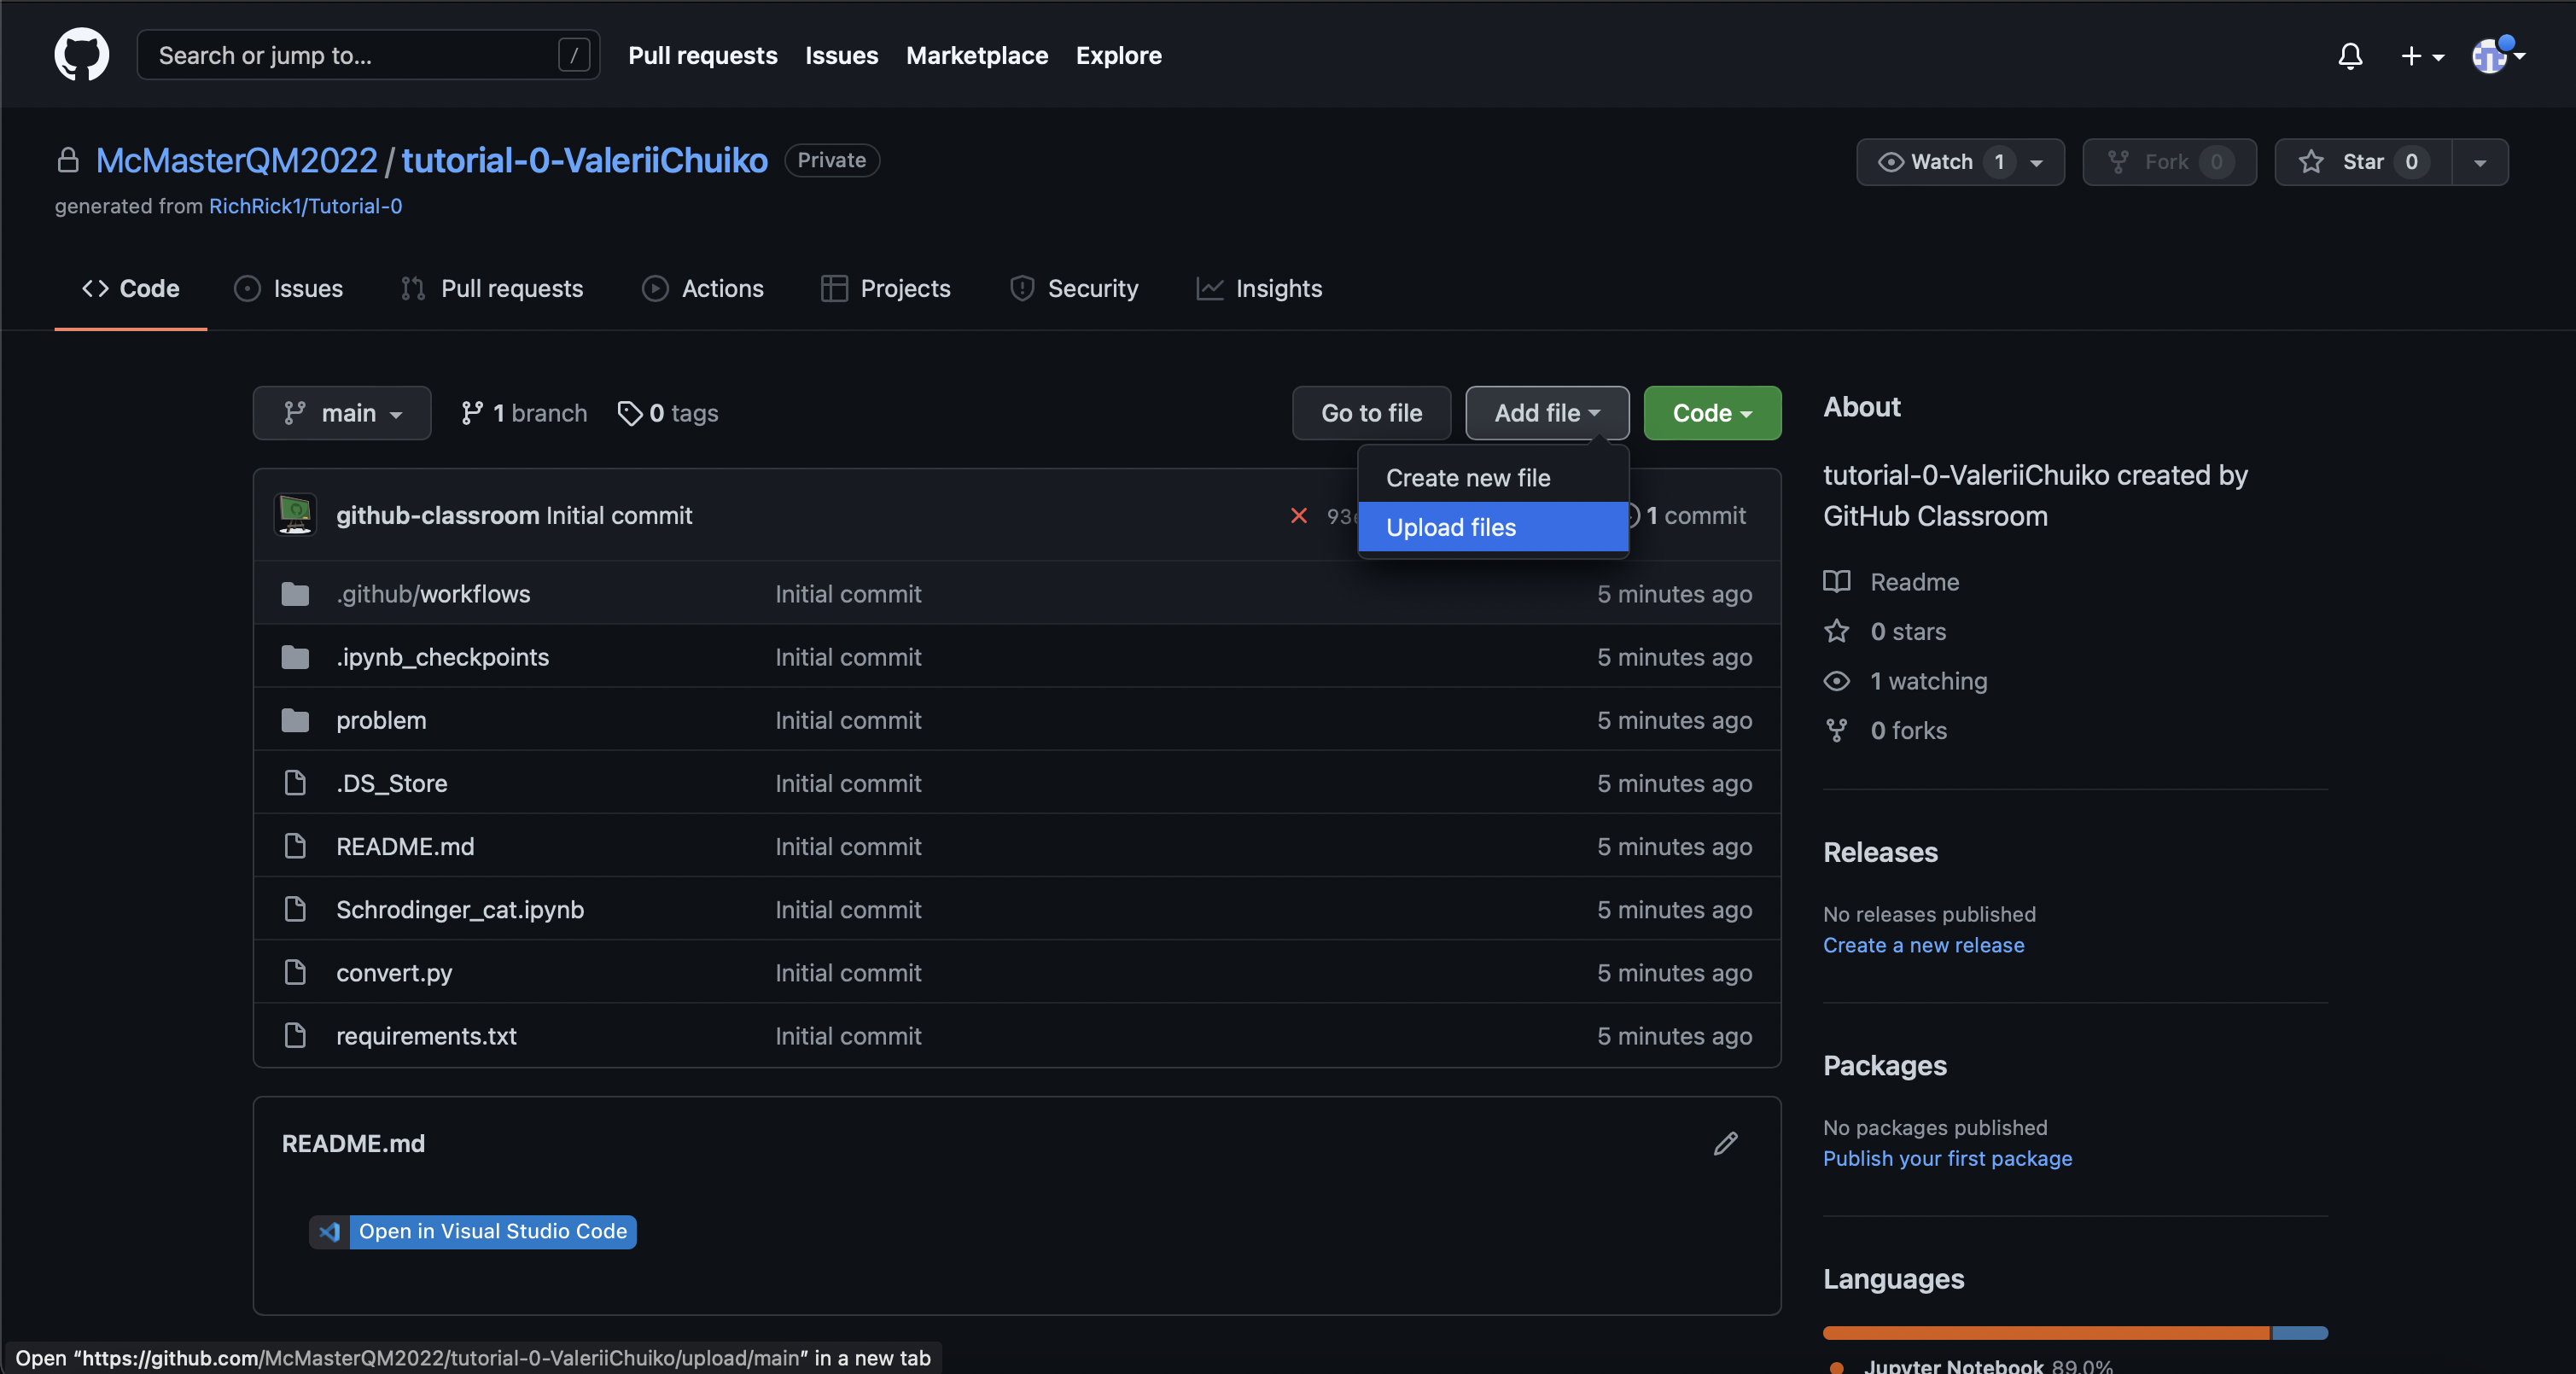Click the Schrodinger_cat.ipynb file icon

coord(295,909)
